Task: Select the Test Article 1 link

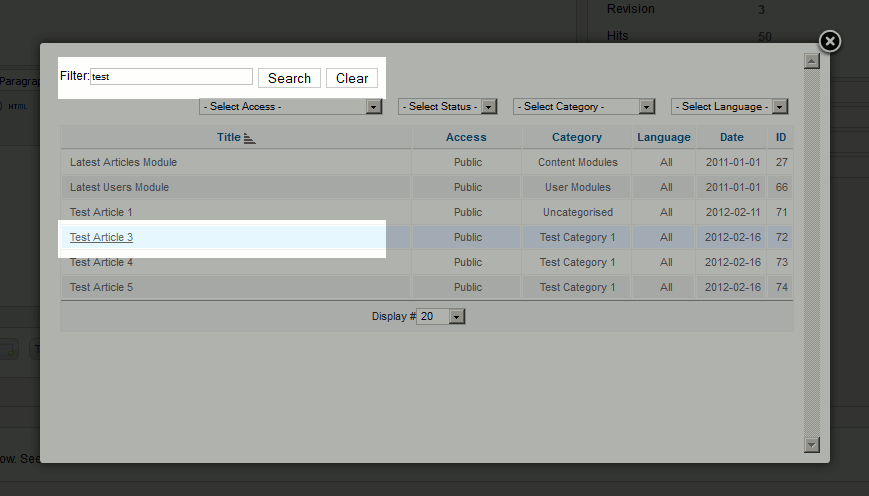Action: (101, 212)
